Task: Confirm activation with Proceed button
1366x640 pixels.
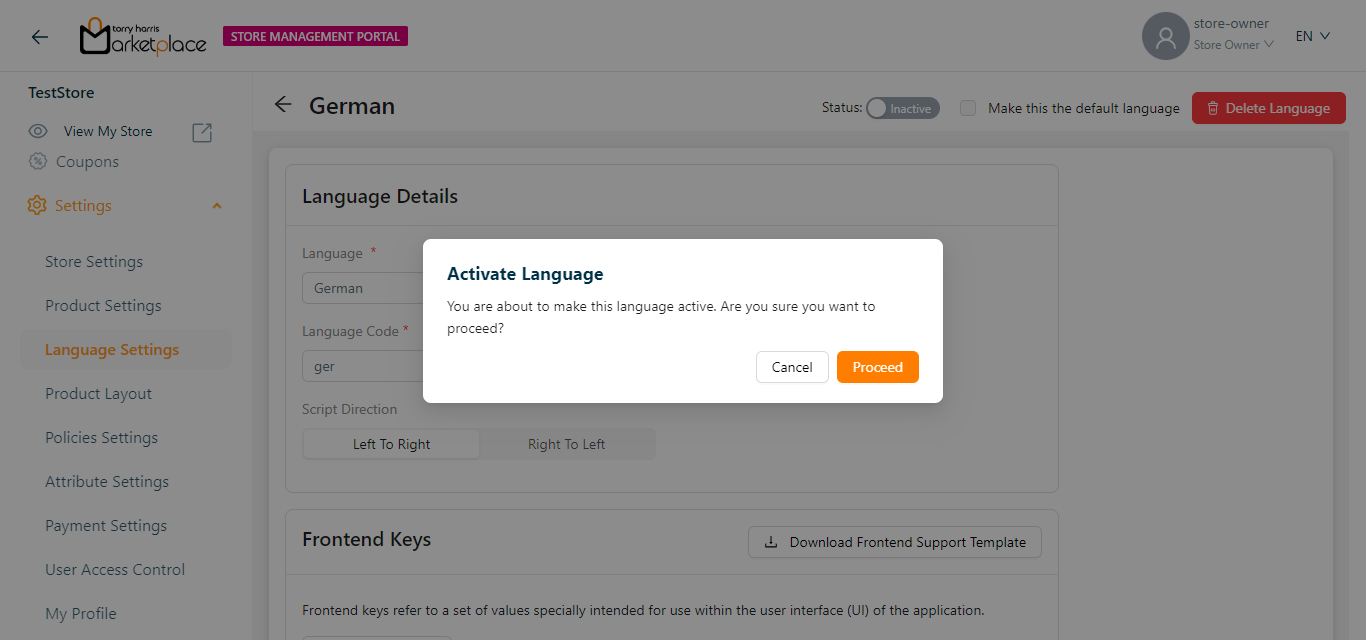Action: point(877,367)
